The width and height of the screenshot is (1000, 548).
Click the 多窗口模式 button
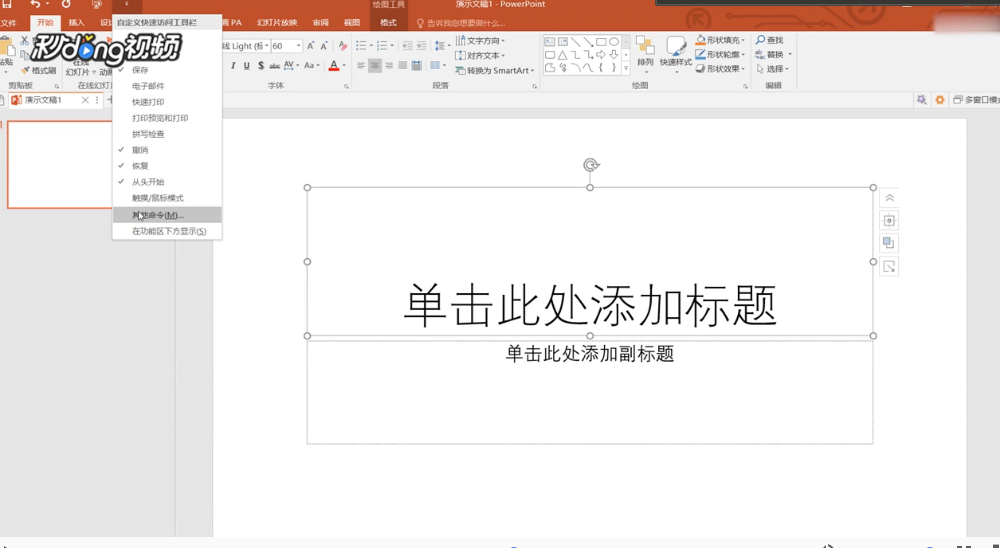click(x=976, y=100)
